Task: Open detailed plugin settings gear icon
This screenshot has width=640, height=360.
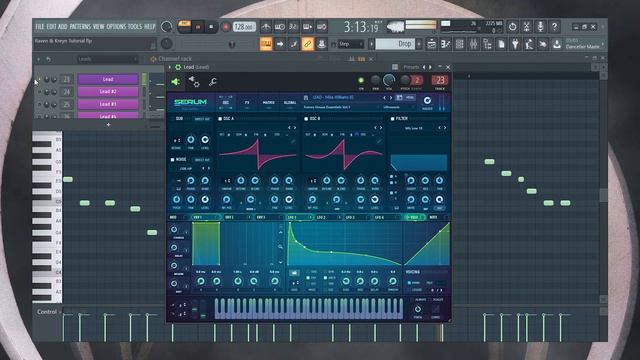Action: point(194,82)
